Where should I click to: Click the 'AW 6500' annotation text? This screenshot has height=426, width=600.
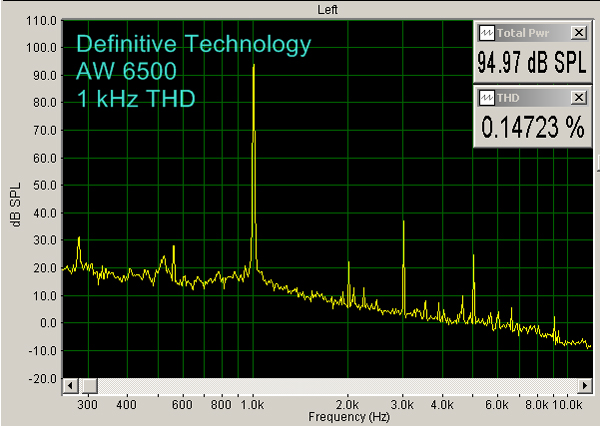point(126,71)
